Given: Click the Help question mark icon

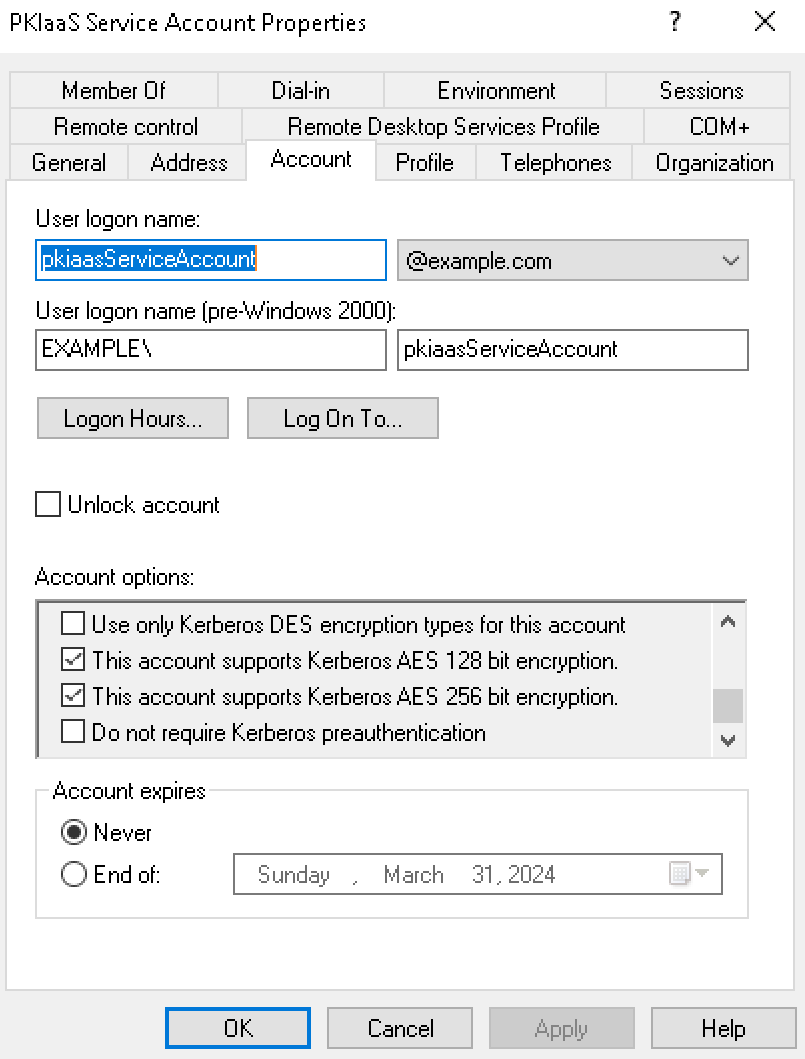Looking at the screenshot, I should (x=676, y=22).
